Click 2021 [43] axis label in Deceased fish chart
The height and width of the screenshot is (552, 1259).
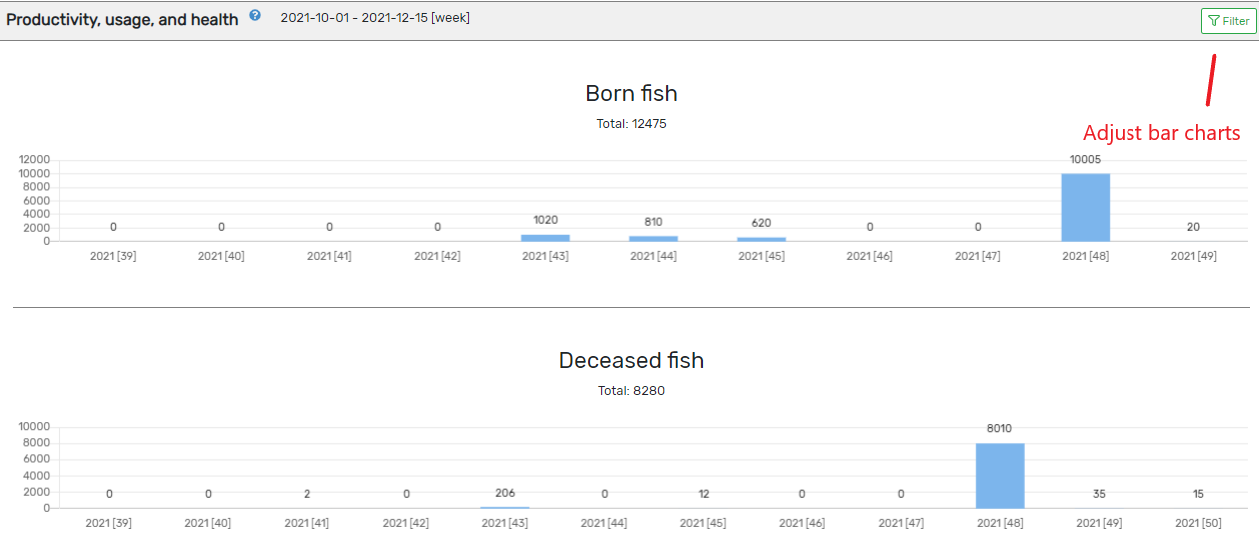(x=505, y=523)
